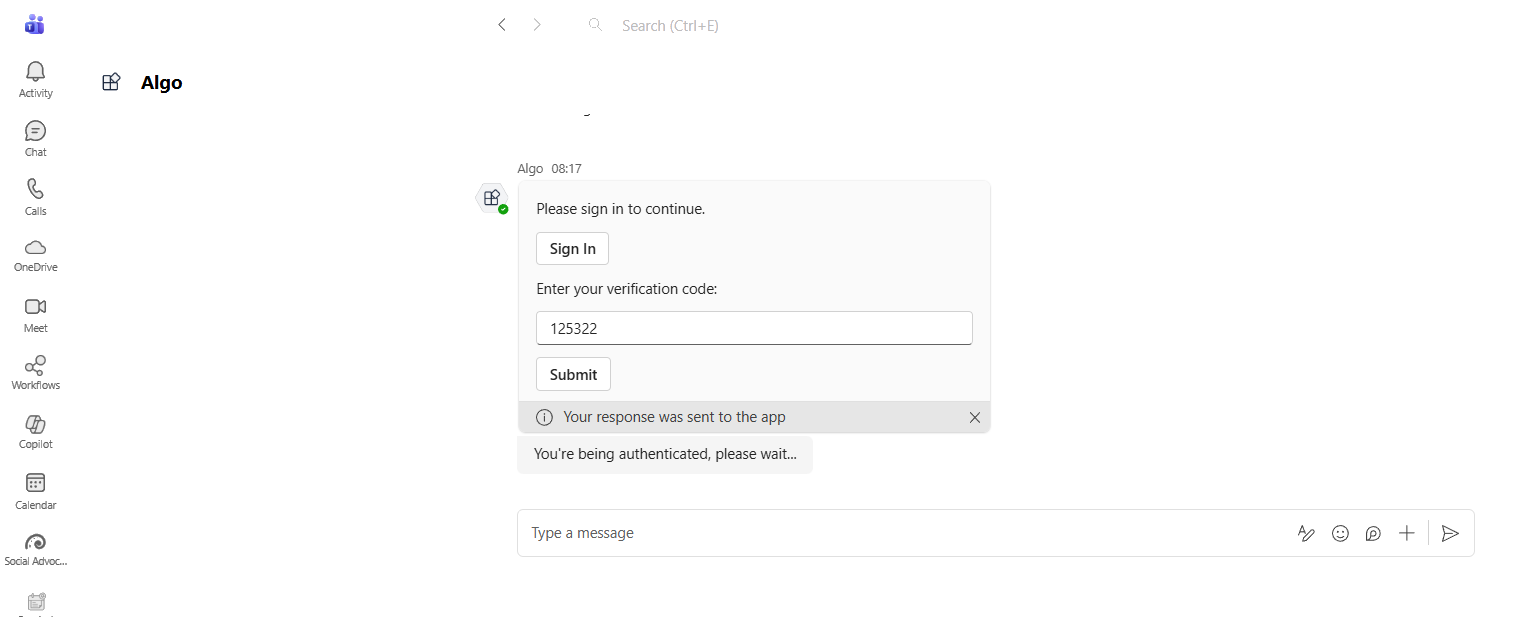The height and width of the screenshot is (617, 1515).
Task: Open Workflows in the sidebar
Action: coord(35,366)
